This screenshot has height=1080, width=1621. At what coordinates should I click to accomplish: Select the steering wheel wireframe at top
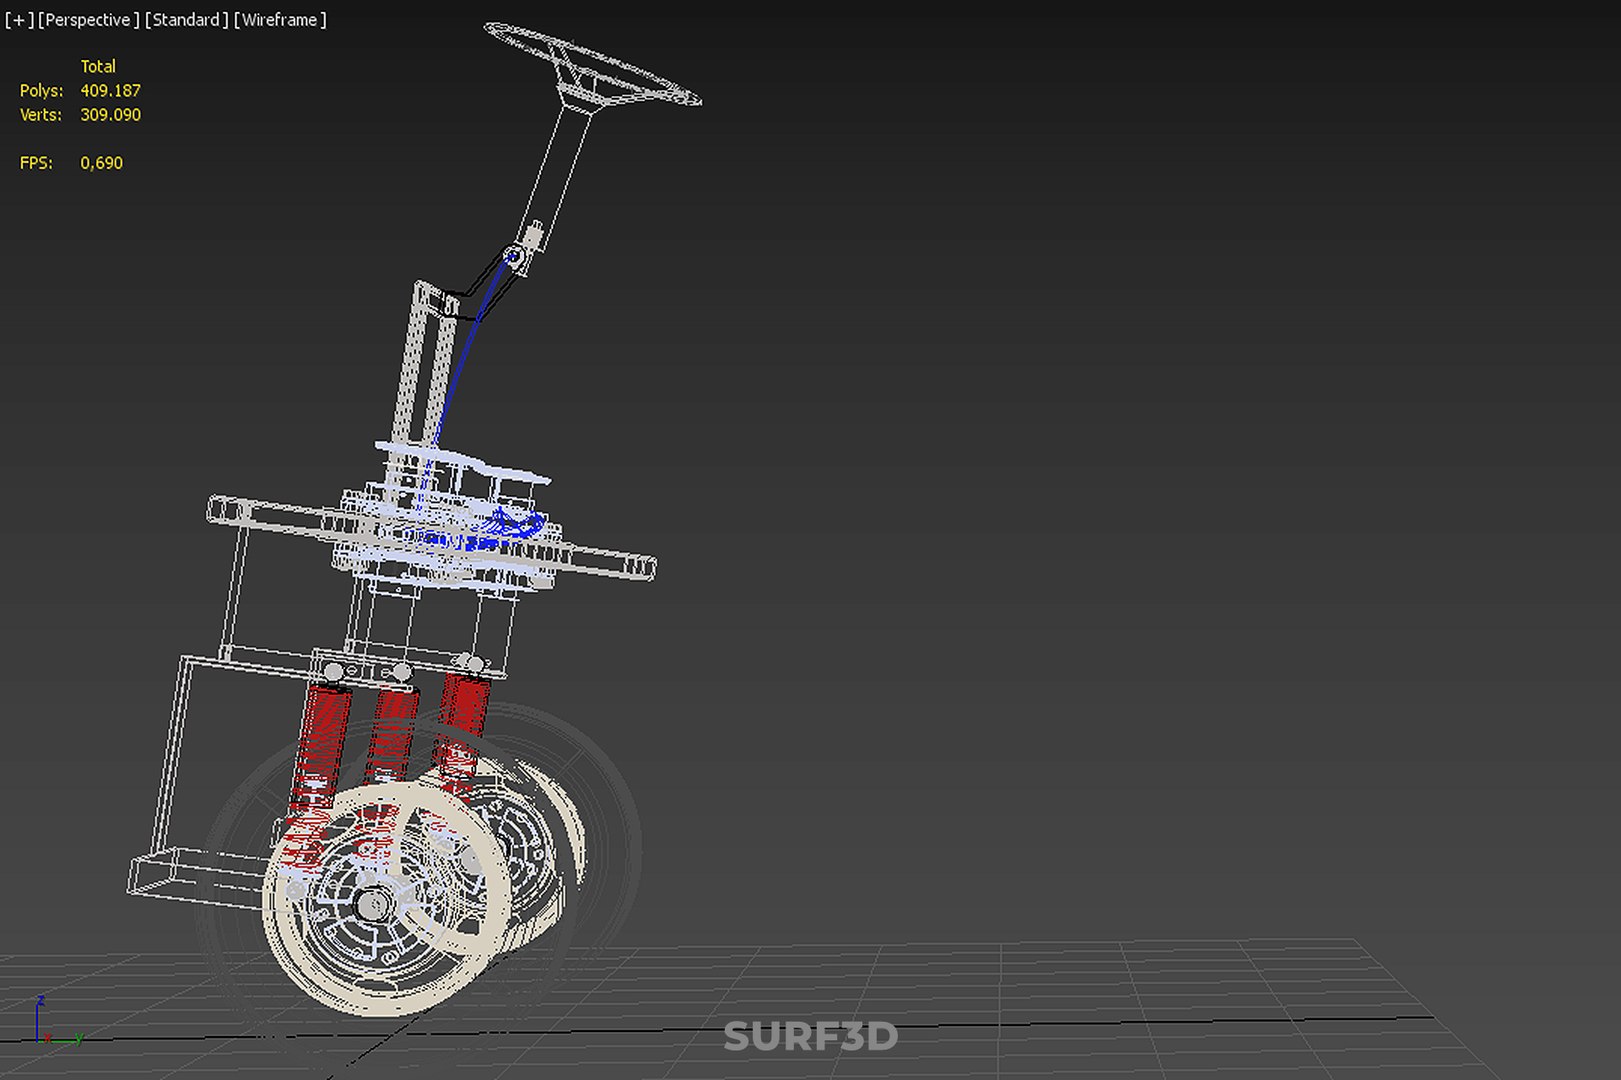coord(592,63)
